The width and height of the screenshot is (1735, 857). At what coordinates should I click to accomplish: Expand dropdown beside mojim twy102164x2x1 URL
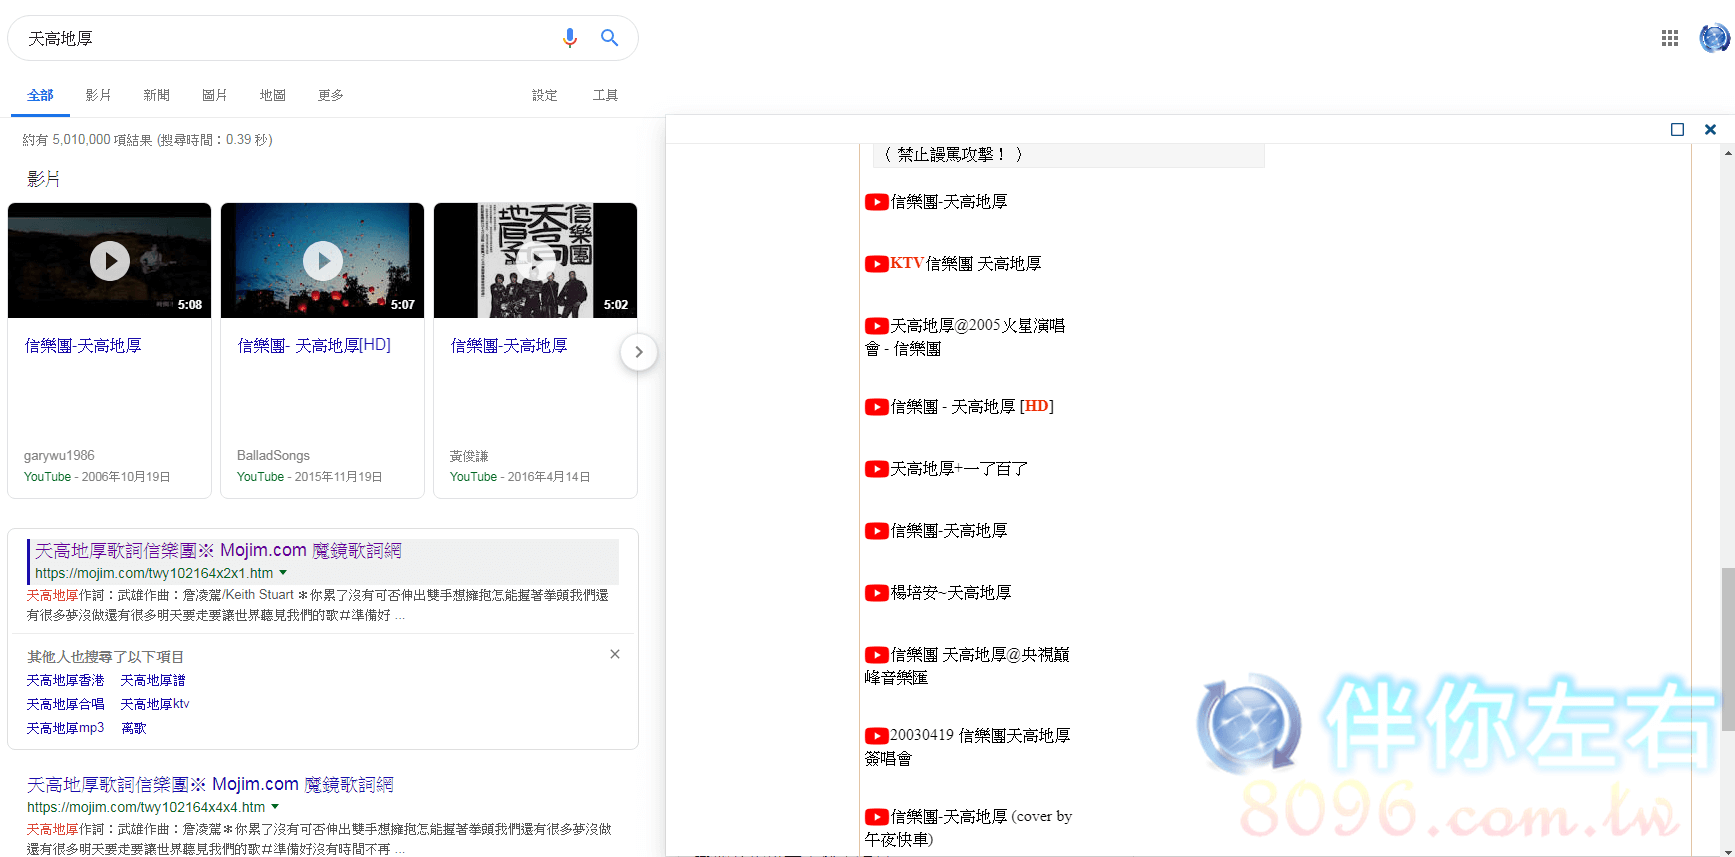point(283,573)
